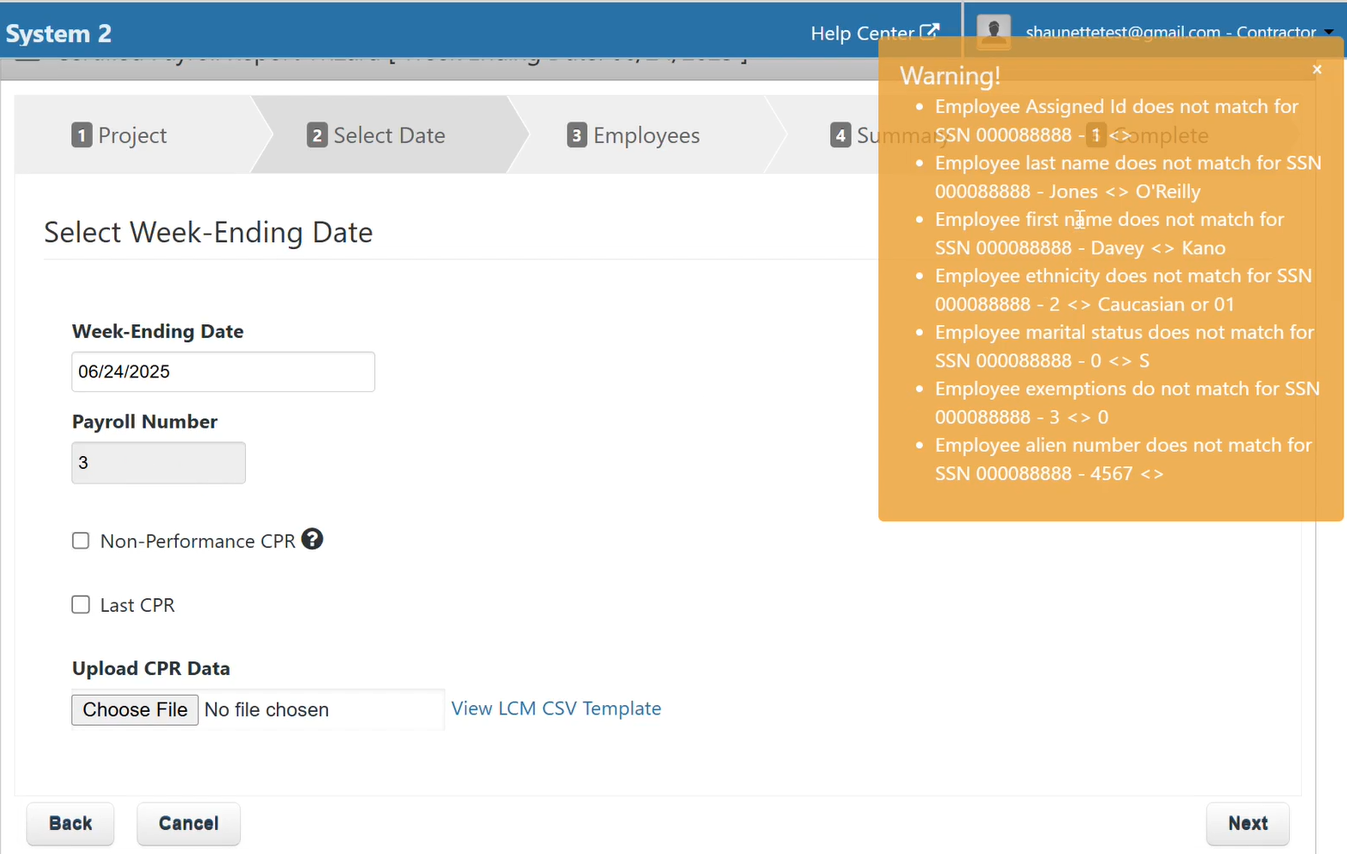Open the Help Center external link
Image resolution: width=1347 pixels, height=854 pixels.
872,32
